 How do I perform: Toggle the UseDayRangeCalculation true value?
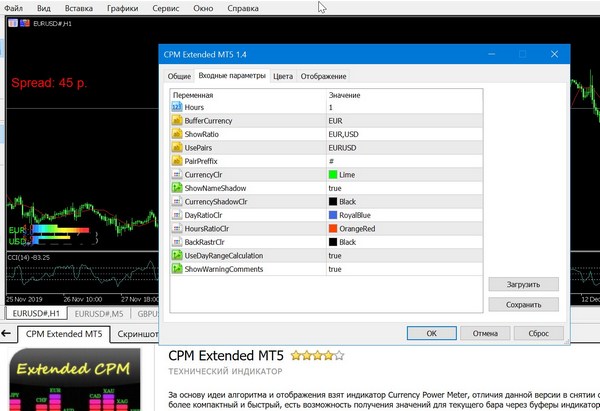404,255
